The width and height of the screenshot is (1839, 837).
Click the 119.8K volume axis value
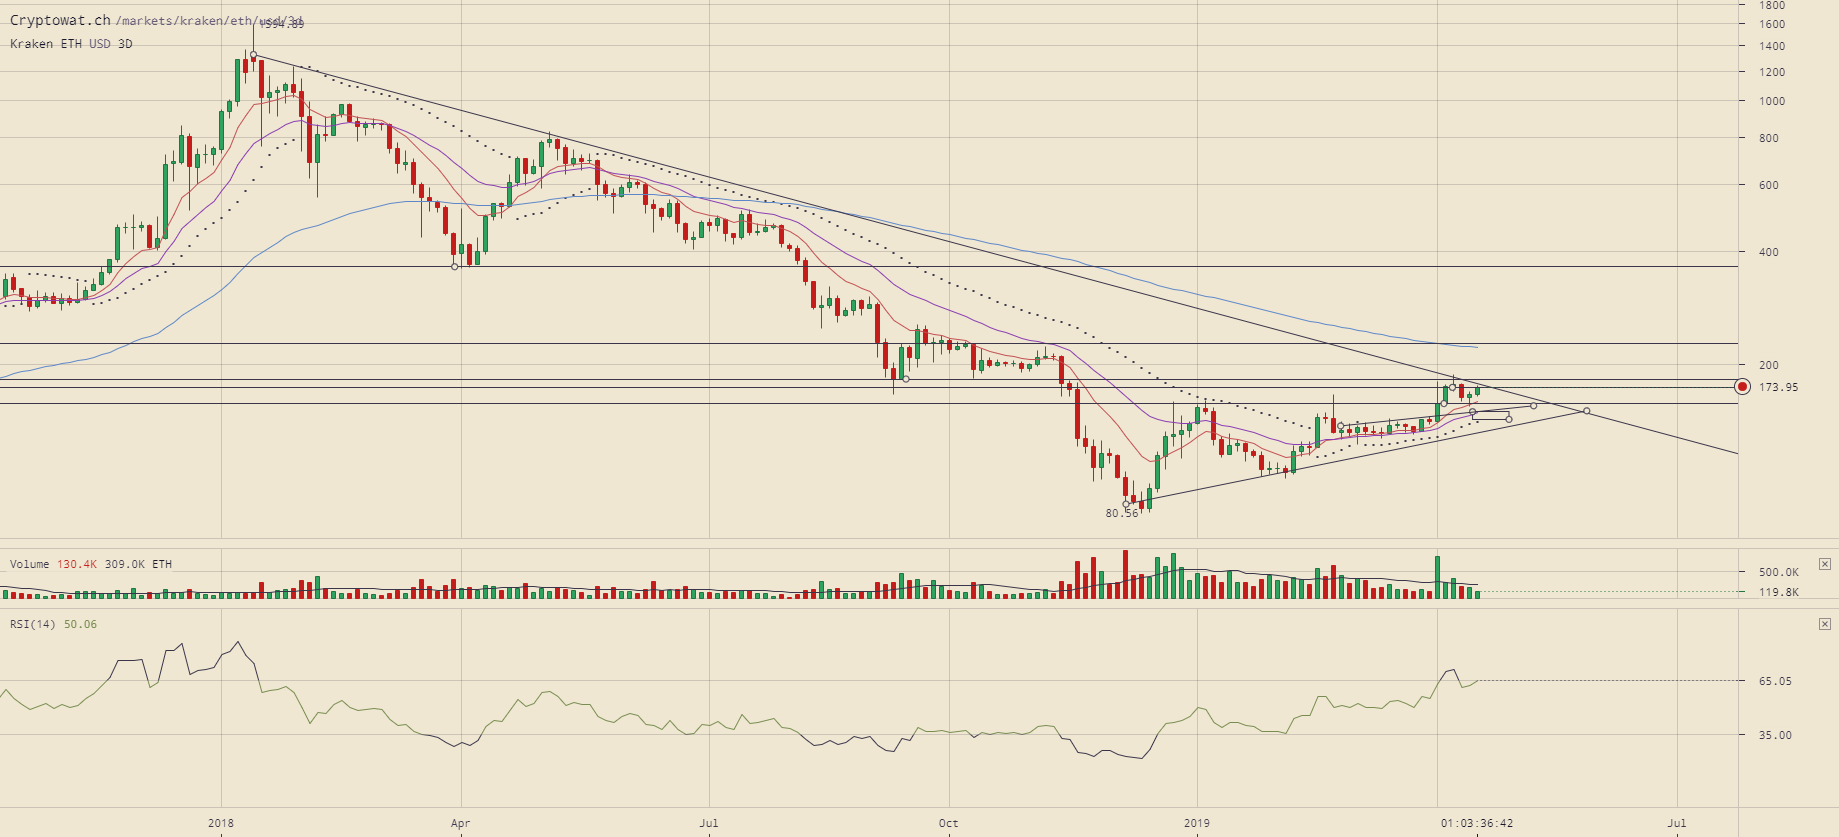tap(1779, 592)
